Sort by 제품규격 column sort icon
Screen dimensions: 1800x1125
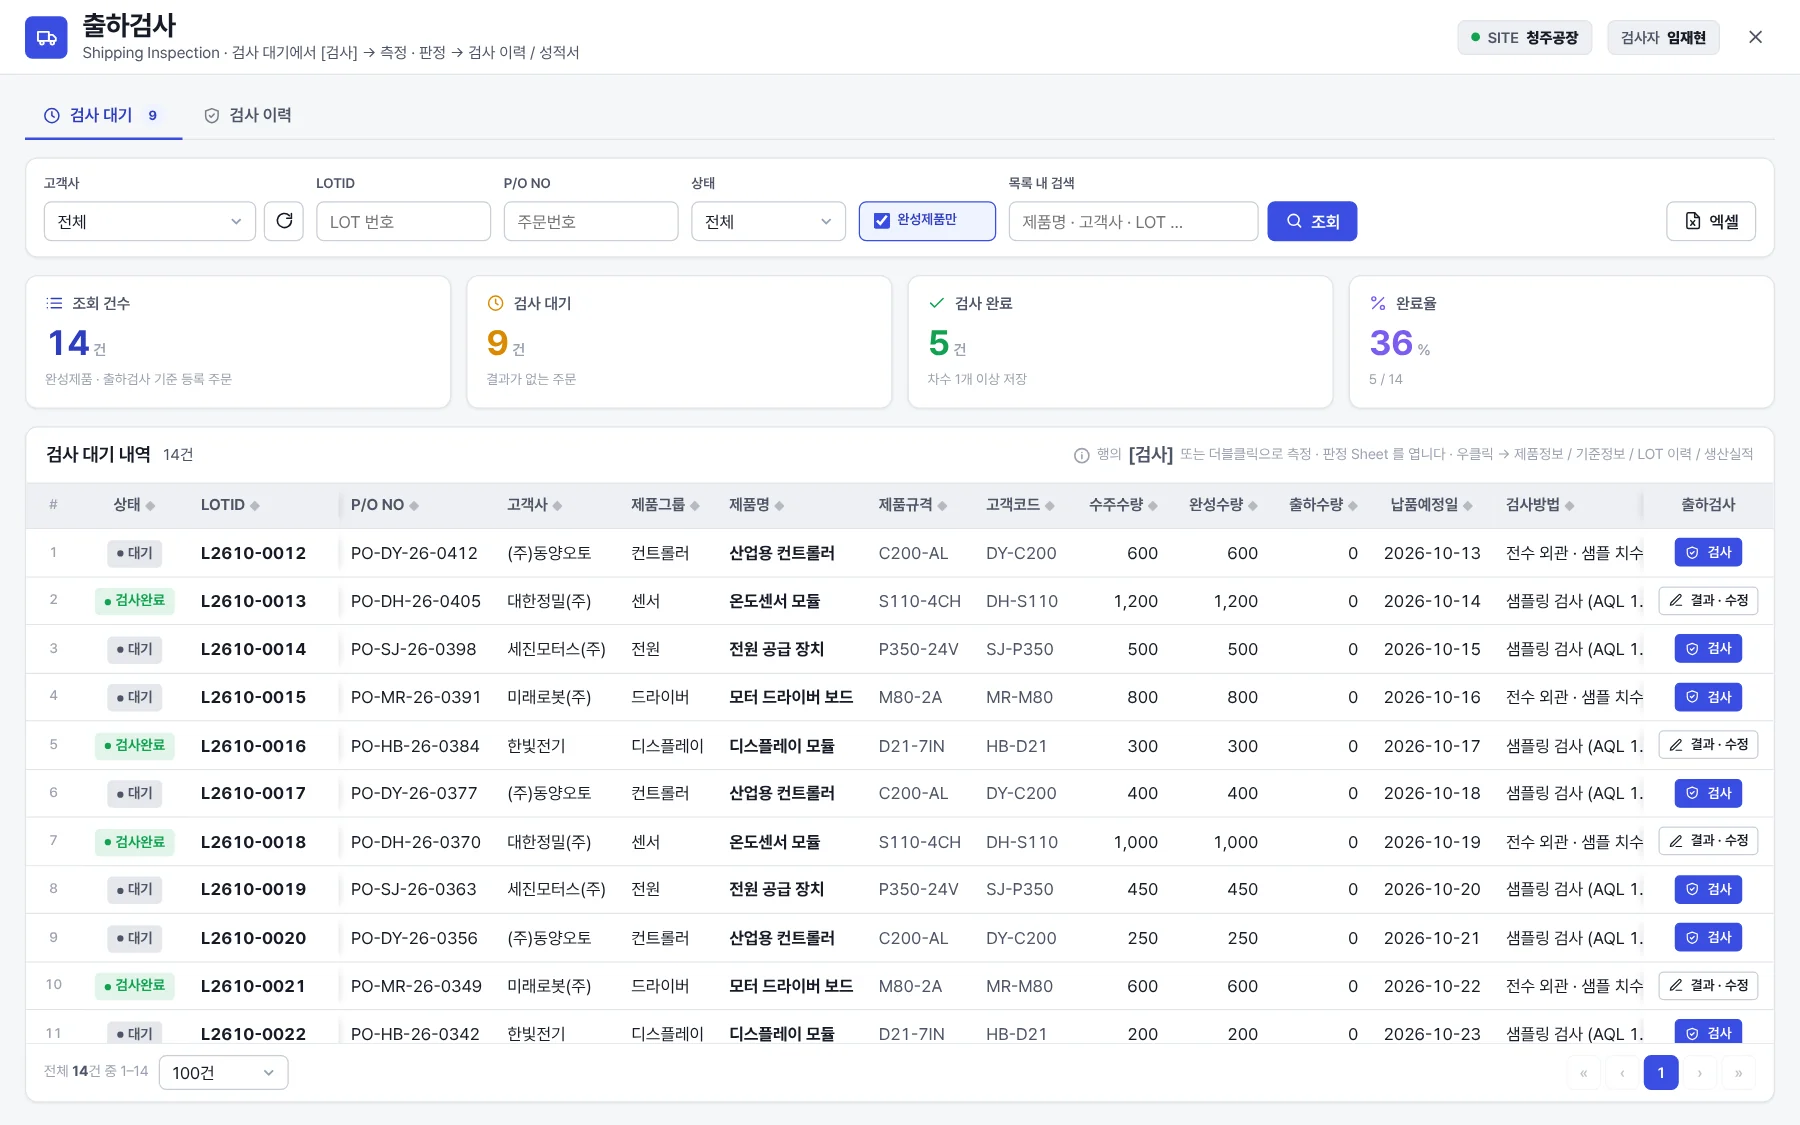coord(942,506)
